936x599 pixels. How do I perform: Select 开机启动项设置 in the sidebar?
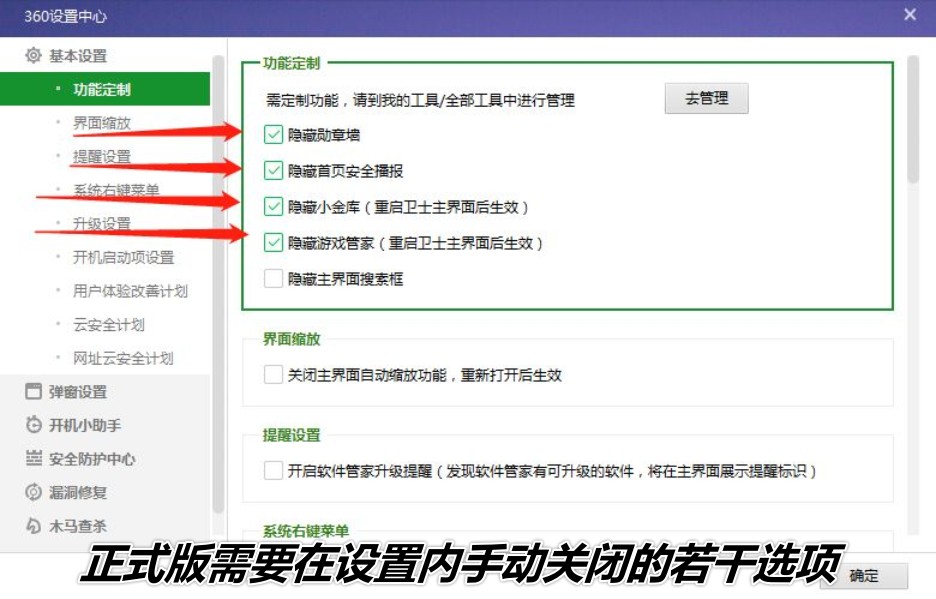[124, 257]
